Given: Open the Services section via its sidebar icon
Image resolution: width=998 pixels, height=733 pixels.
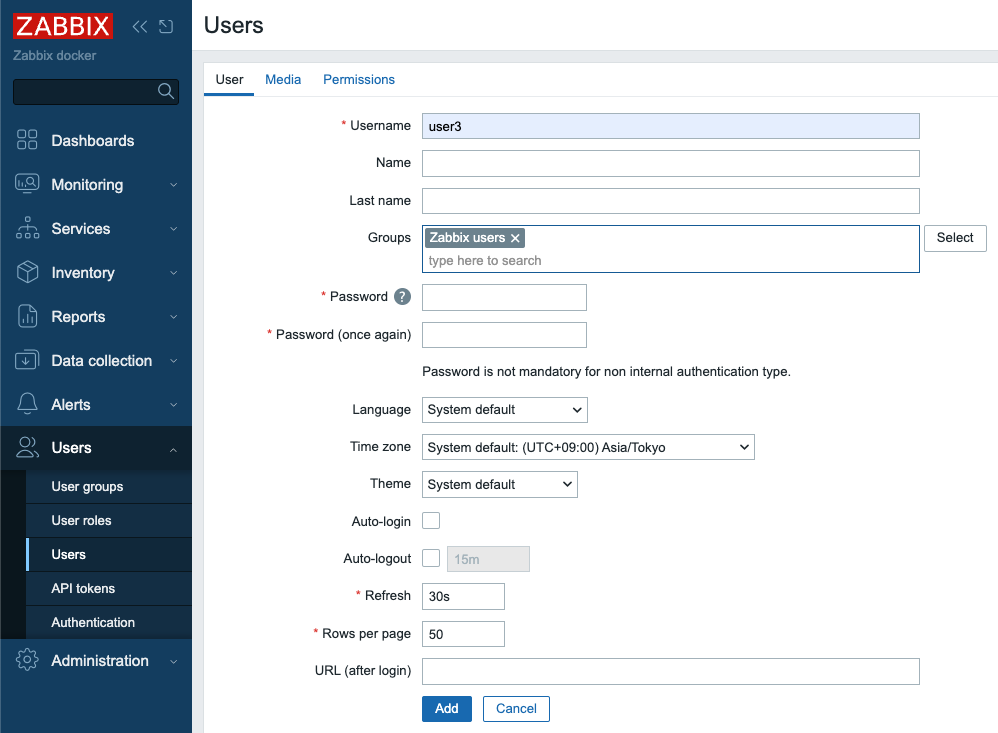Looking at the screenshot, I should tap(27, 228).
